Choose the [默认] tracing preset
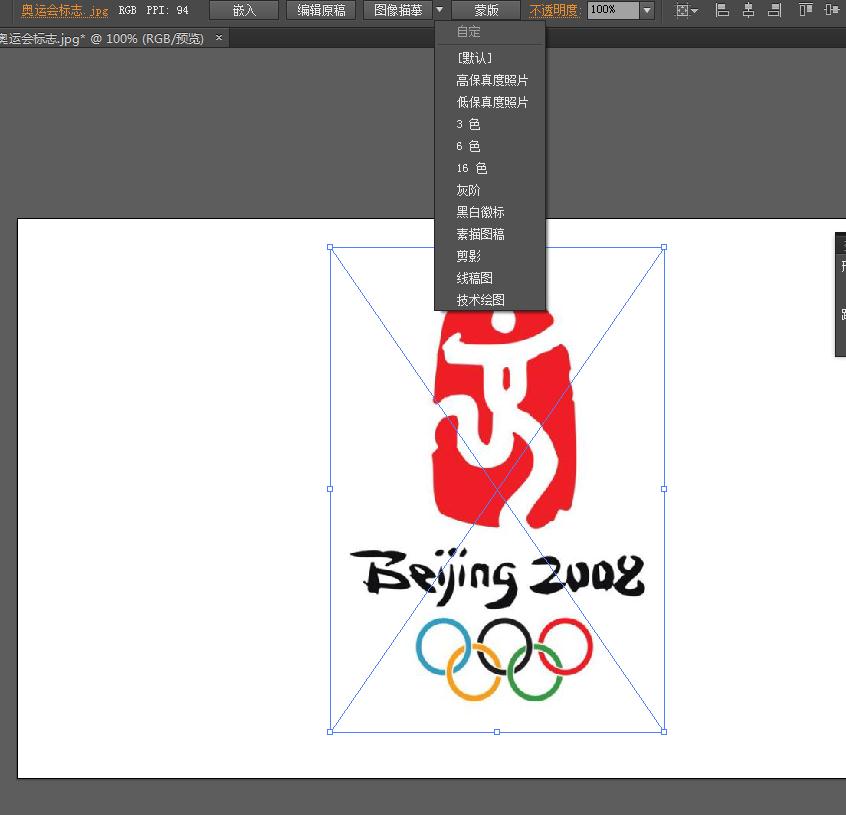Screen dimensions: 846x815 (x=490, y=58)
